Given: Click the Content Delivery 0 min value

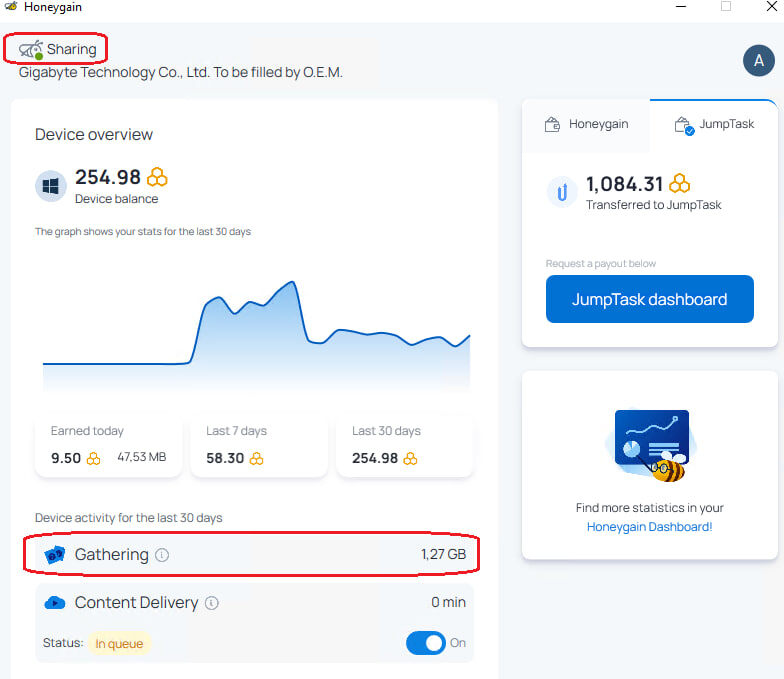Looking at the screenshot, I should point(448,602).
